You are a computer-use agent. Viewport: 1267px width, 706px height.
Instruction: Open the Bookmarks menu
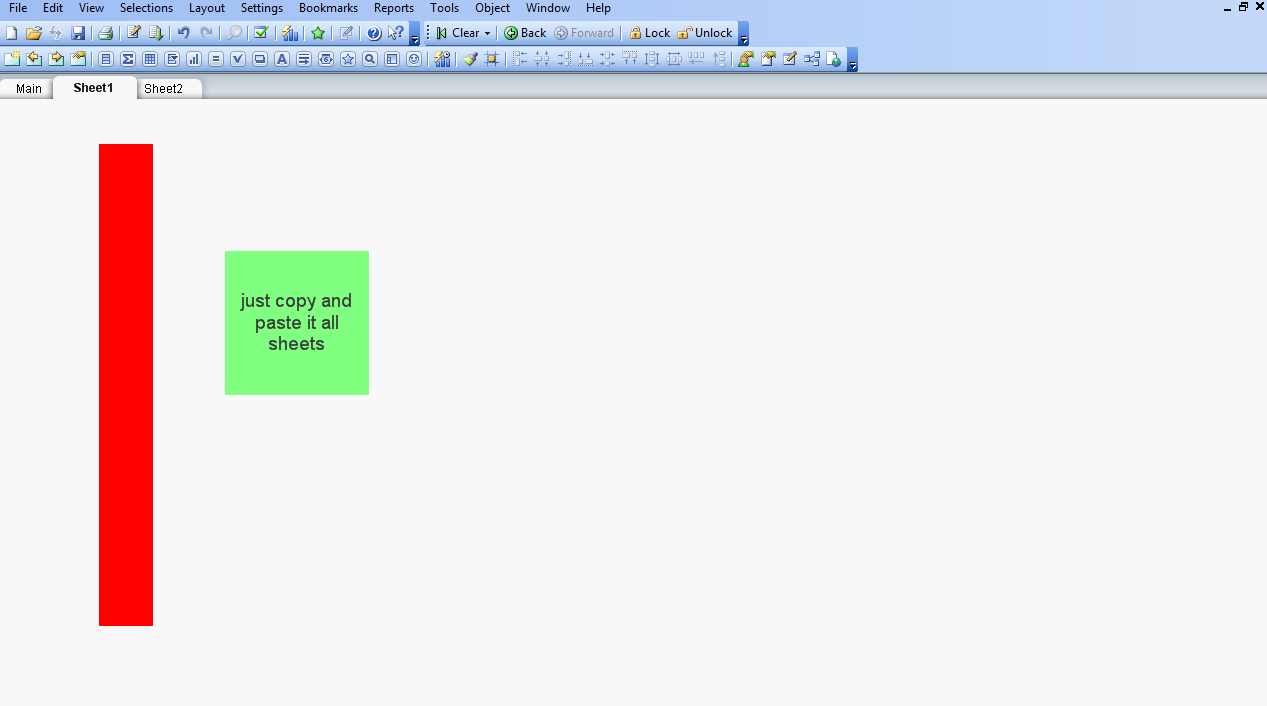click(328, 8)
